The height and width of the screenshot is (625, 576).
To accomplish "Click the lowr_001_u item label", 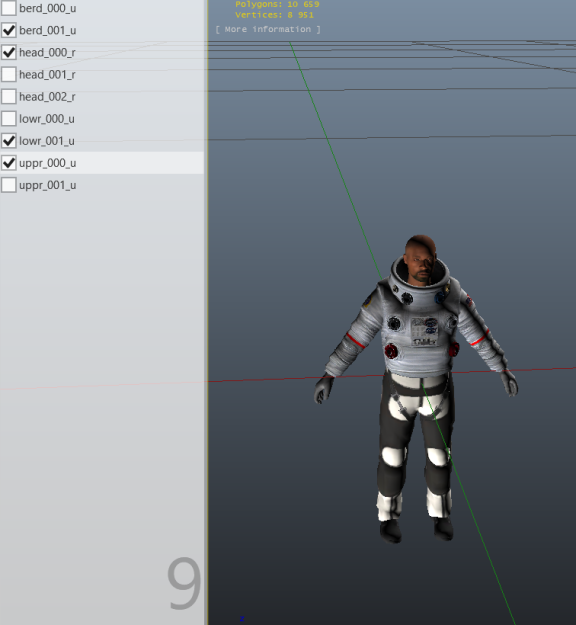I will (47, 141).
